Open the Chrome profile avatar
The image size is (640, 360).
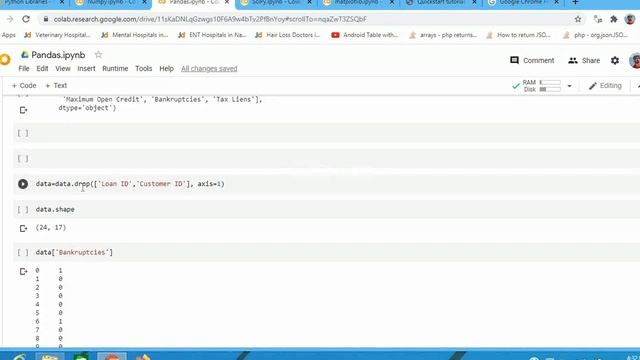coord(630,19)
